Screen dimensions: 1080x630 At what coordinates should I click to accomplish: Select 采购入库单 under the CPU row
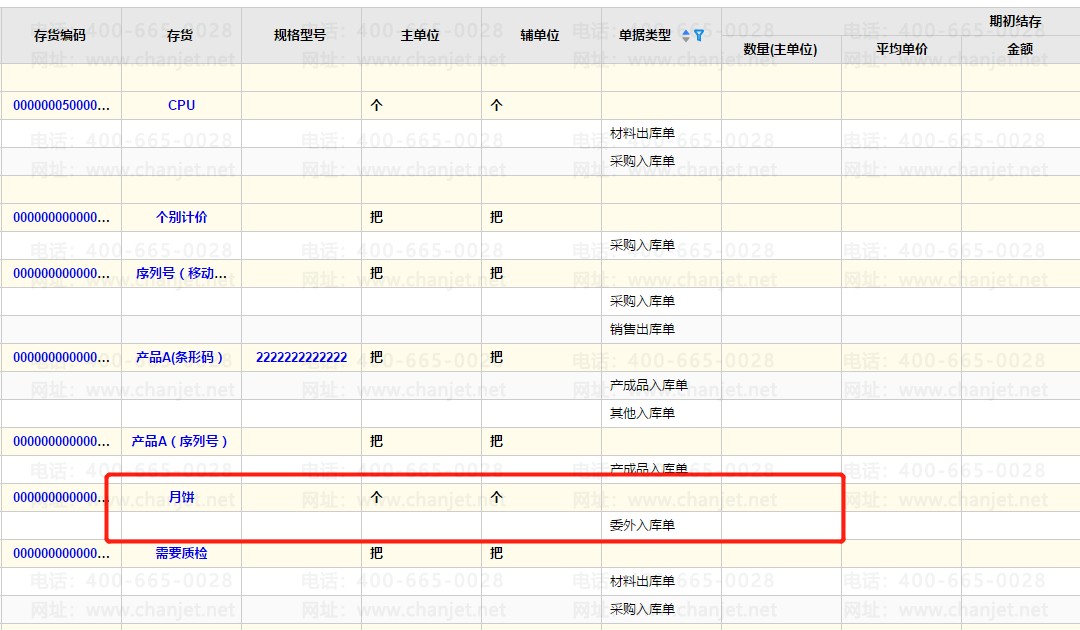tap(642, 161)
